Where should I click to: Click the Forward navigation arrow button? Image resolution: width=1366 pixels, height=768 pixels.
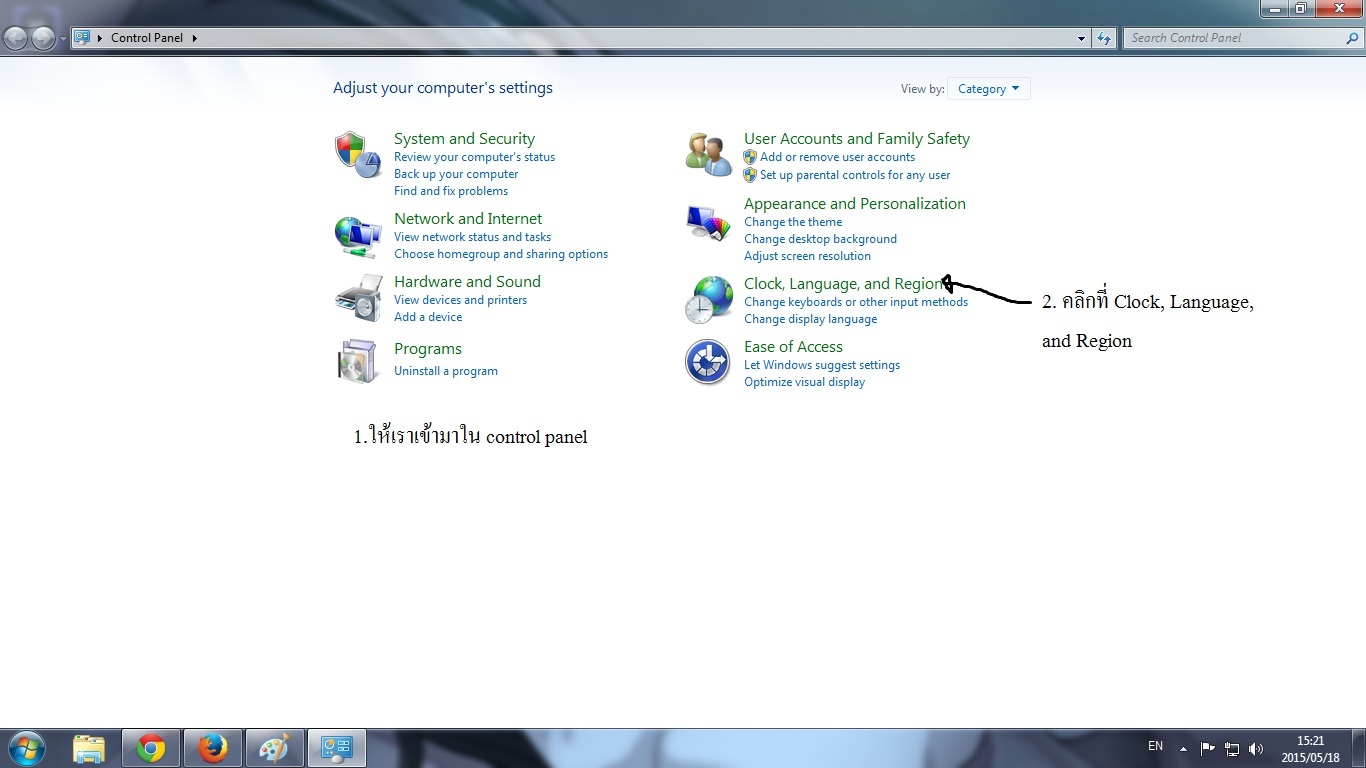(43, 38)
